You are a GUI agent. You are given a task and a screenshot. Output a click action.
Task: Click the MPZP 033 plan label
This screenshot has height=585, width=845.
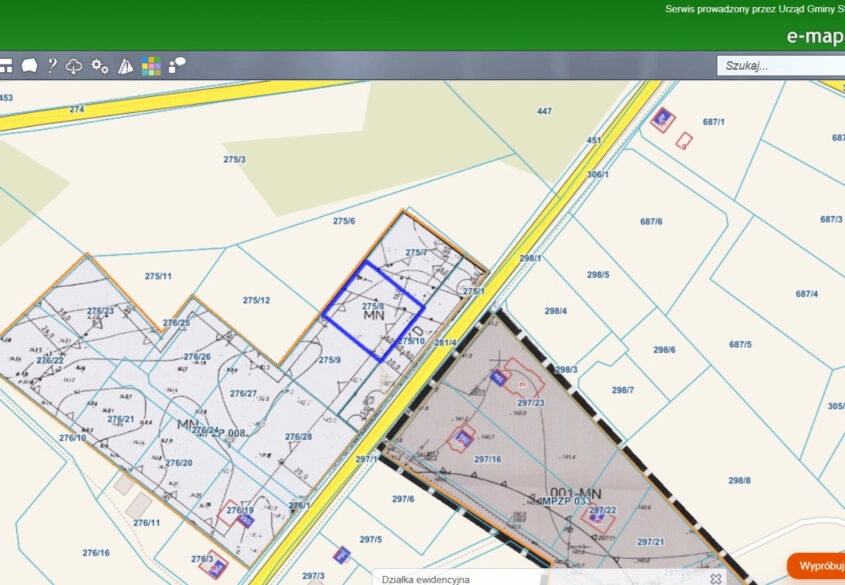567,502
